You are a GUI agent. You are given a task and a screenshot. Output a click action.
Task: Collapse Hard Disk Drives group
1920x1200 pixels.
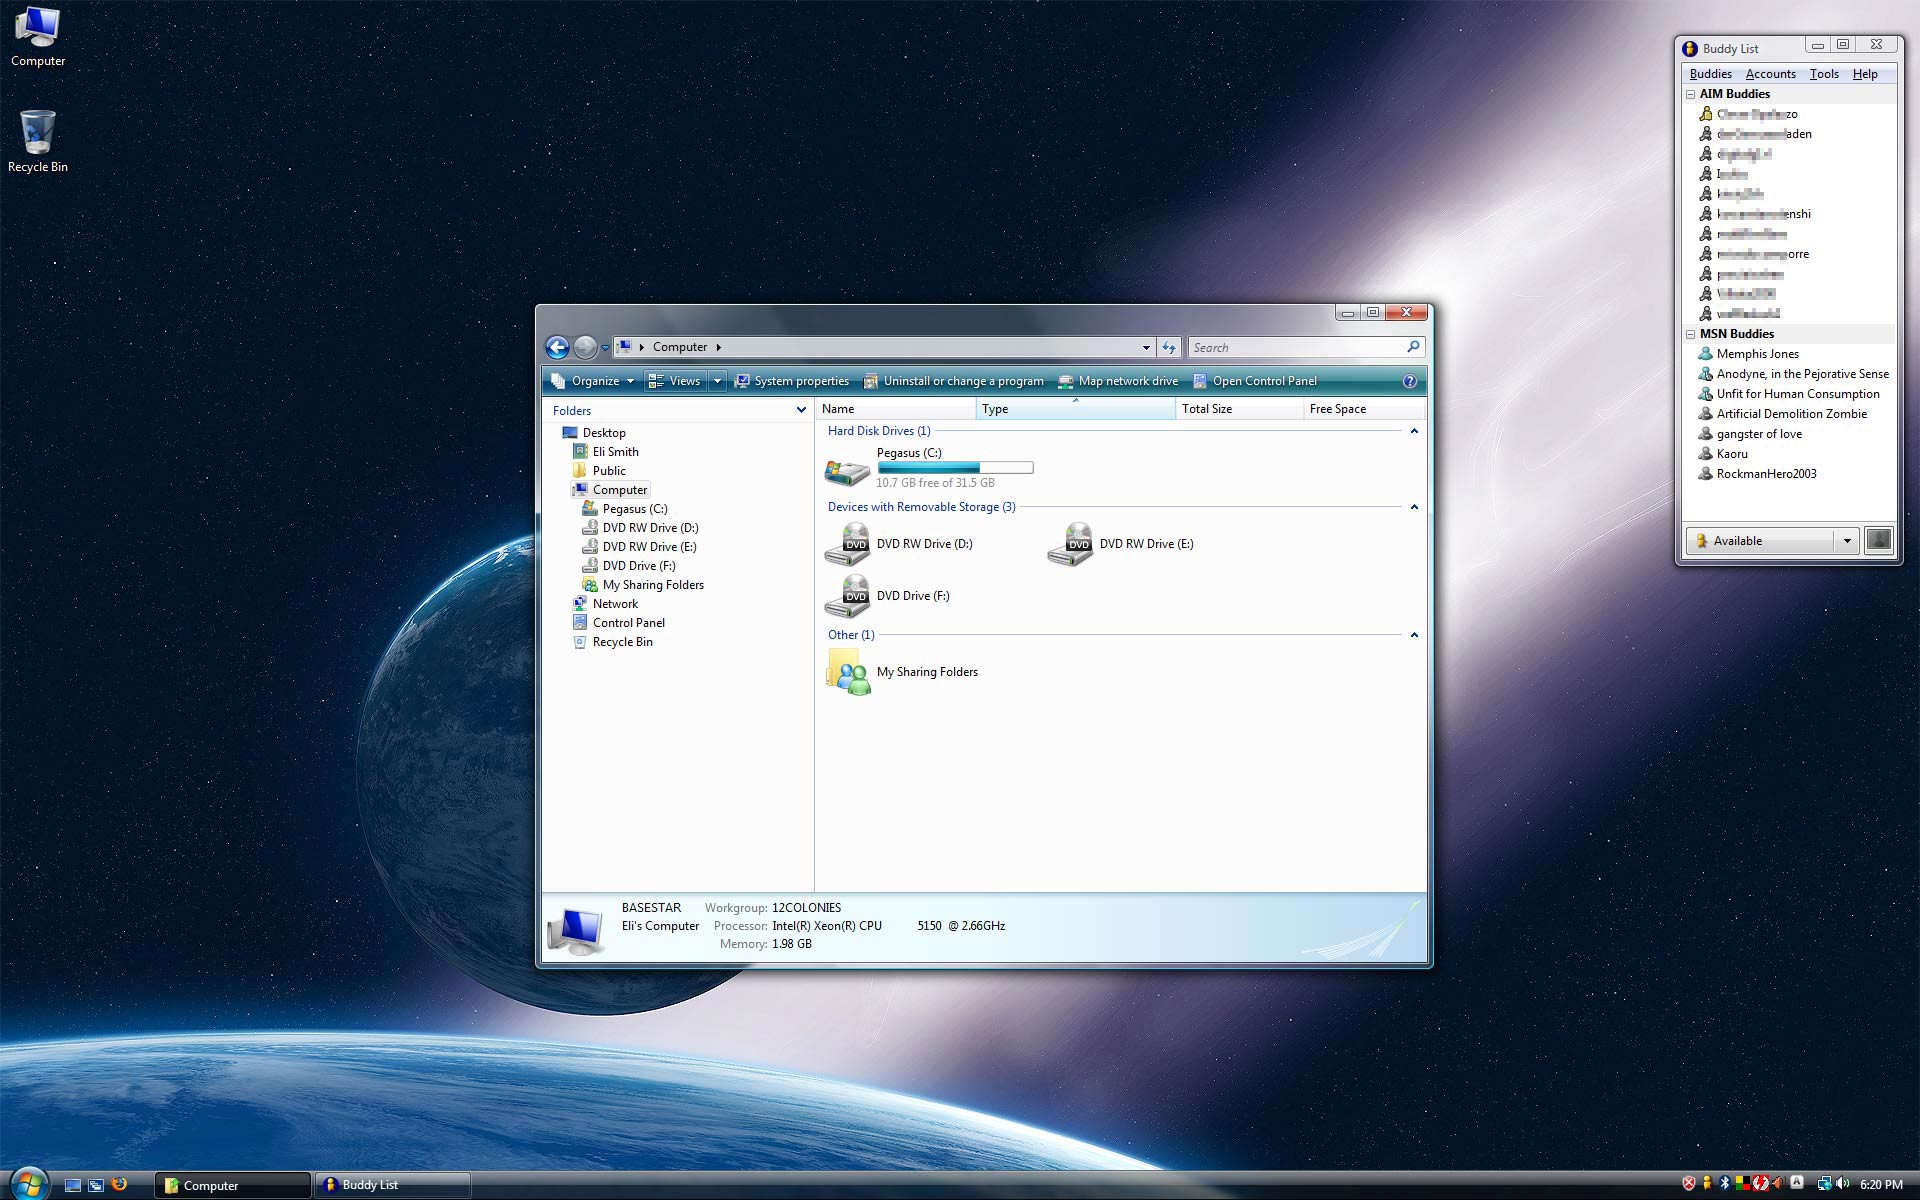point(1414,431)
